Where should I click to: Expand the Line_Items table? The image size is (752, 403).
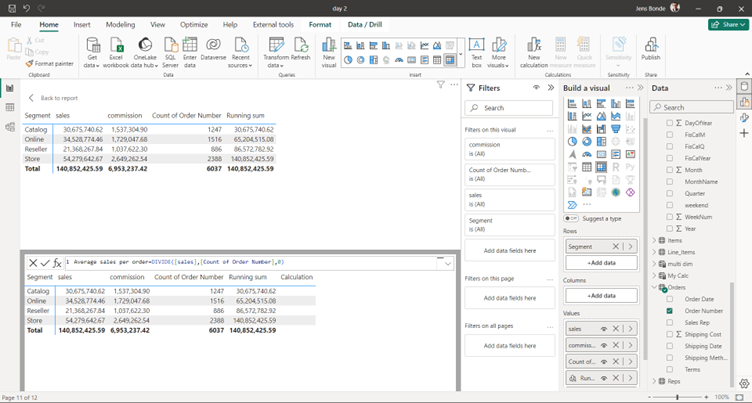pos(654,252)
